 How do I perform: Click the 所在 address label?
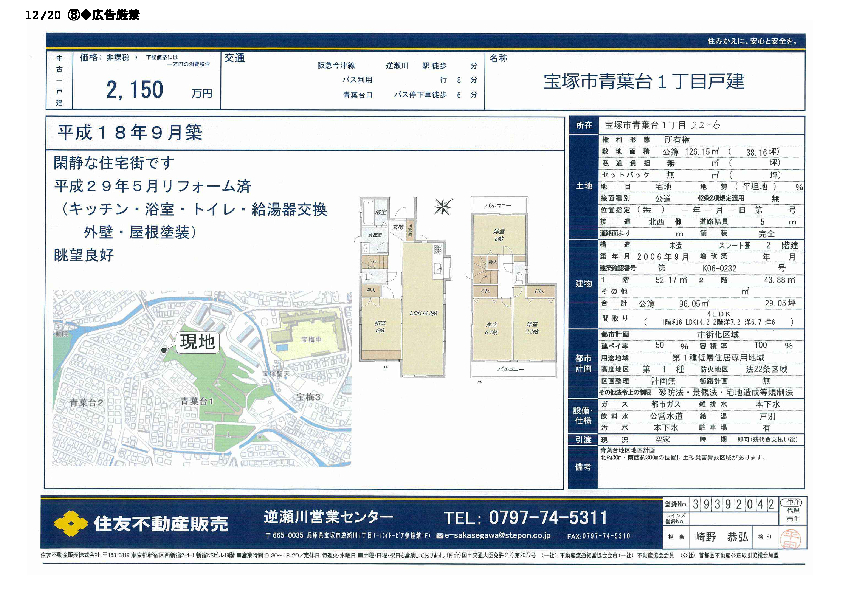click(584, 125)
